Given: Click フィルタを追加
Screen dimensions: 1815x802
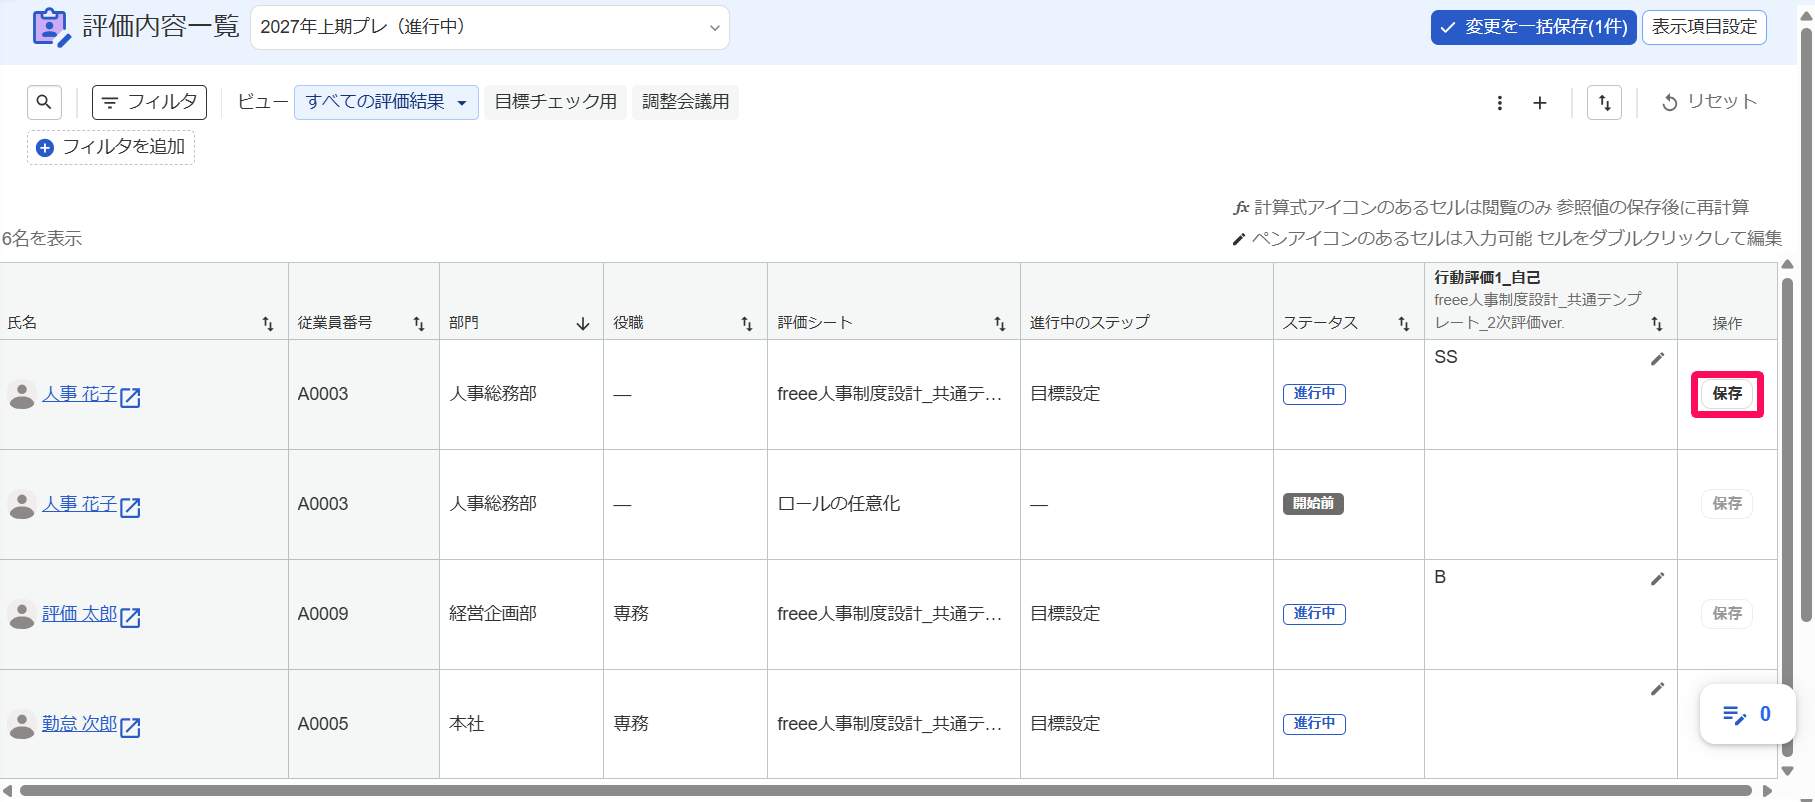Looking at the screenshot, I should point(111,147).
